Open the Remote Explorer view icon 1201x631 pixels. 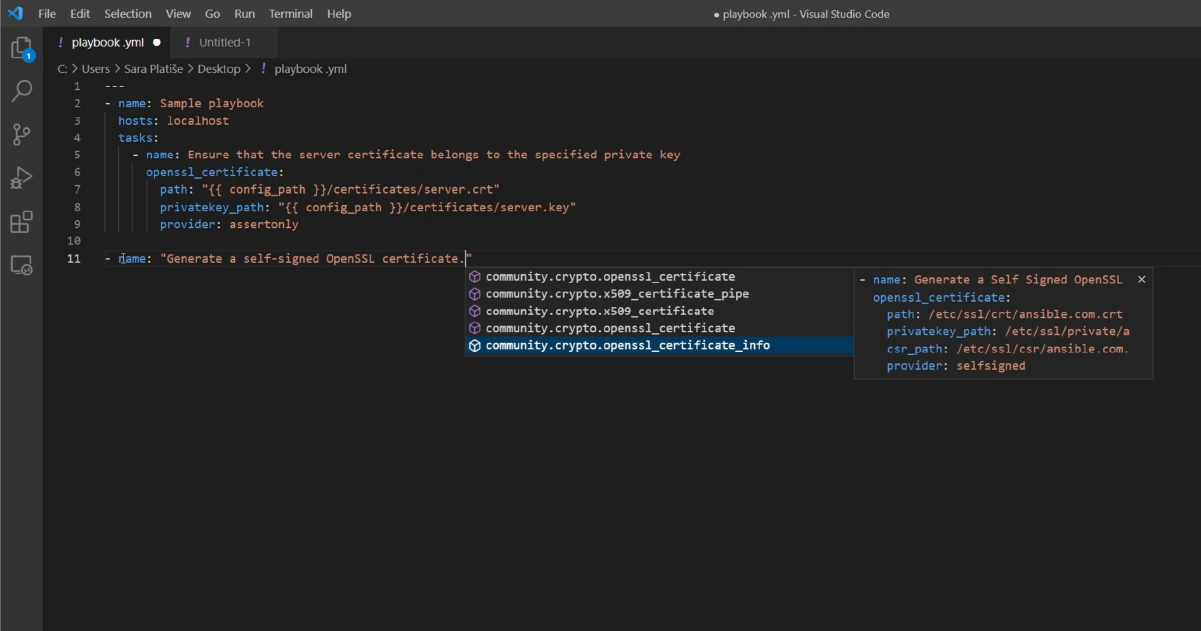click(x=21, y=265)
